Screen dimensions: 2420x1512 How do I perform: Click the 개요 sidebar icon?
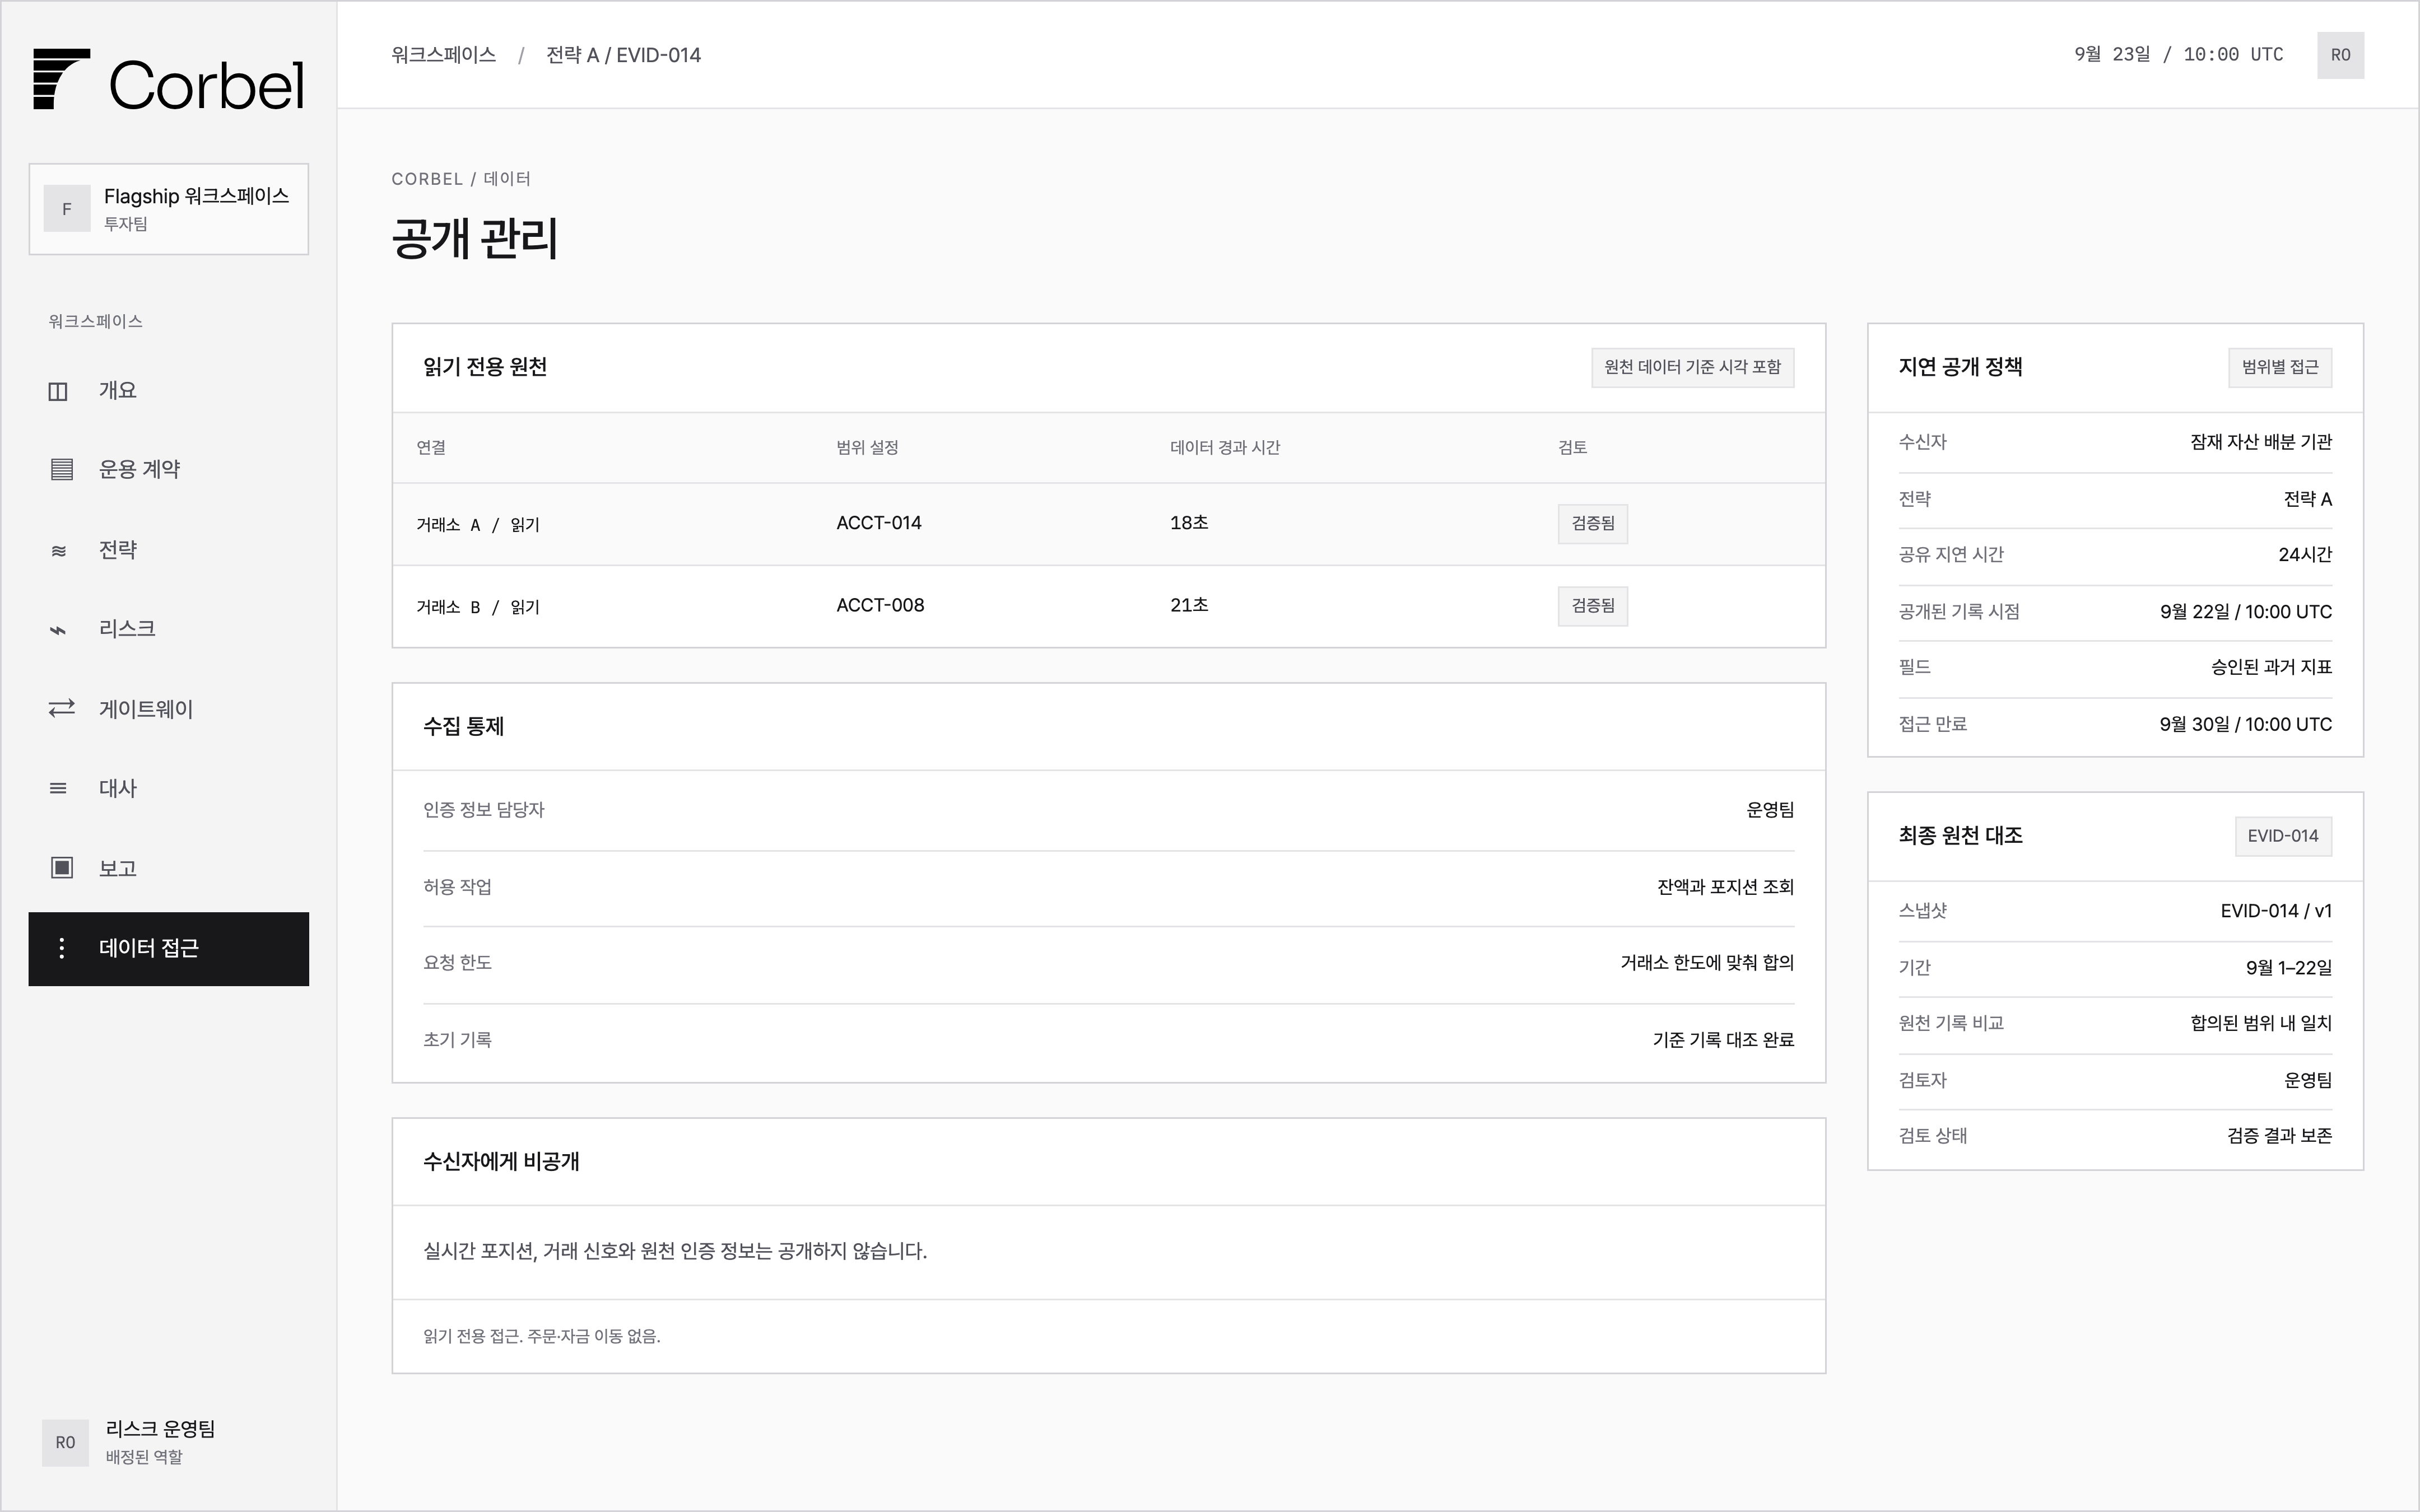coord(58,391)
